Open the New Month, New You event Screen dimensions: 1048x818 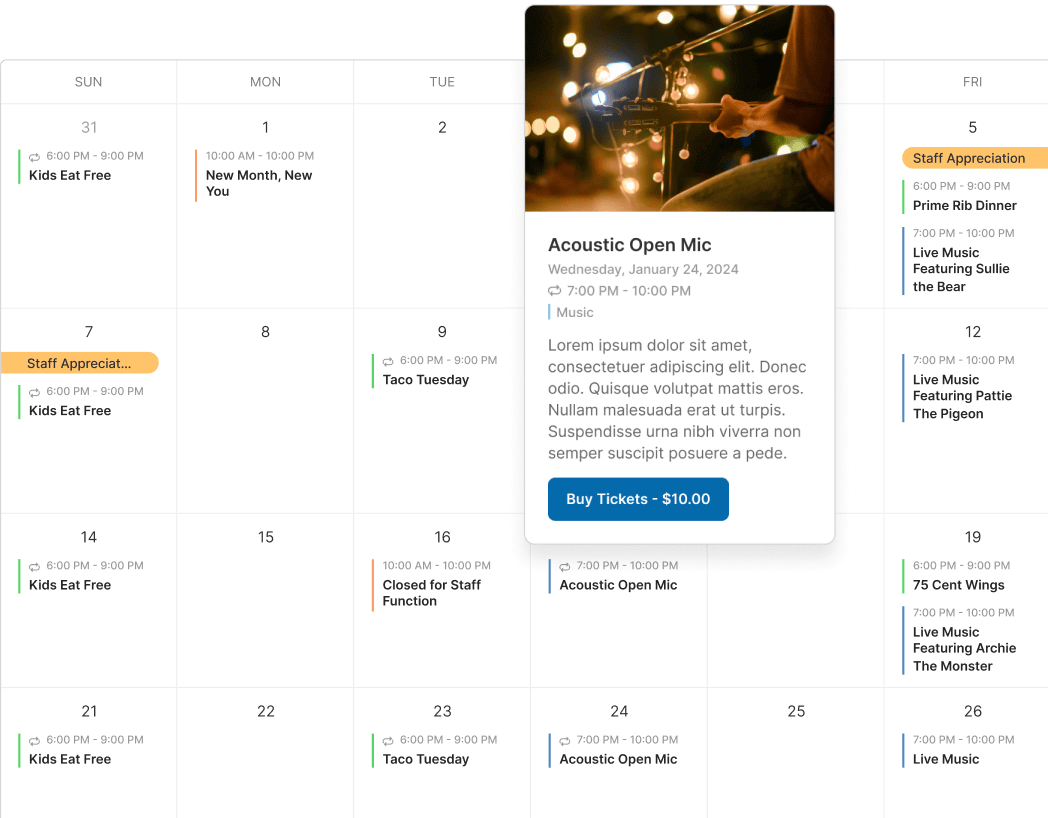(x=259, y=183)
